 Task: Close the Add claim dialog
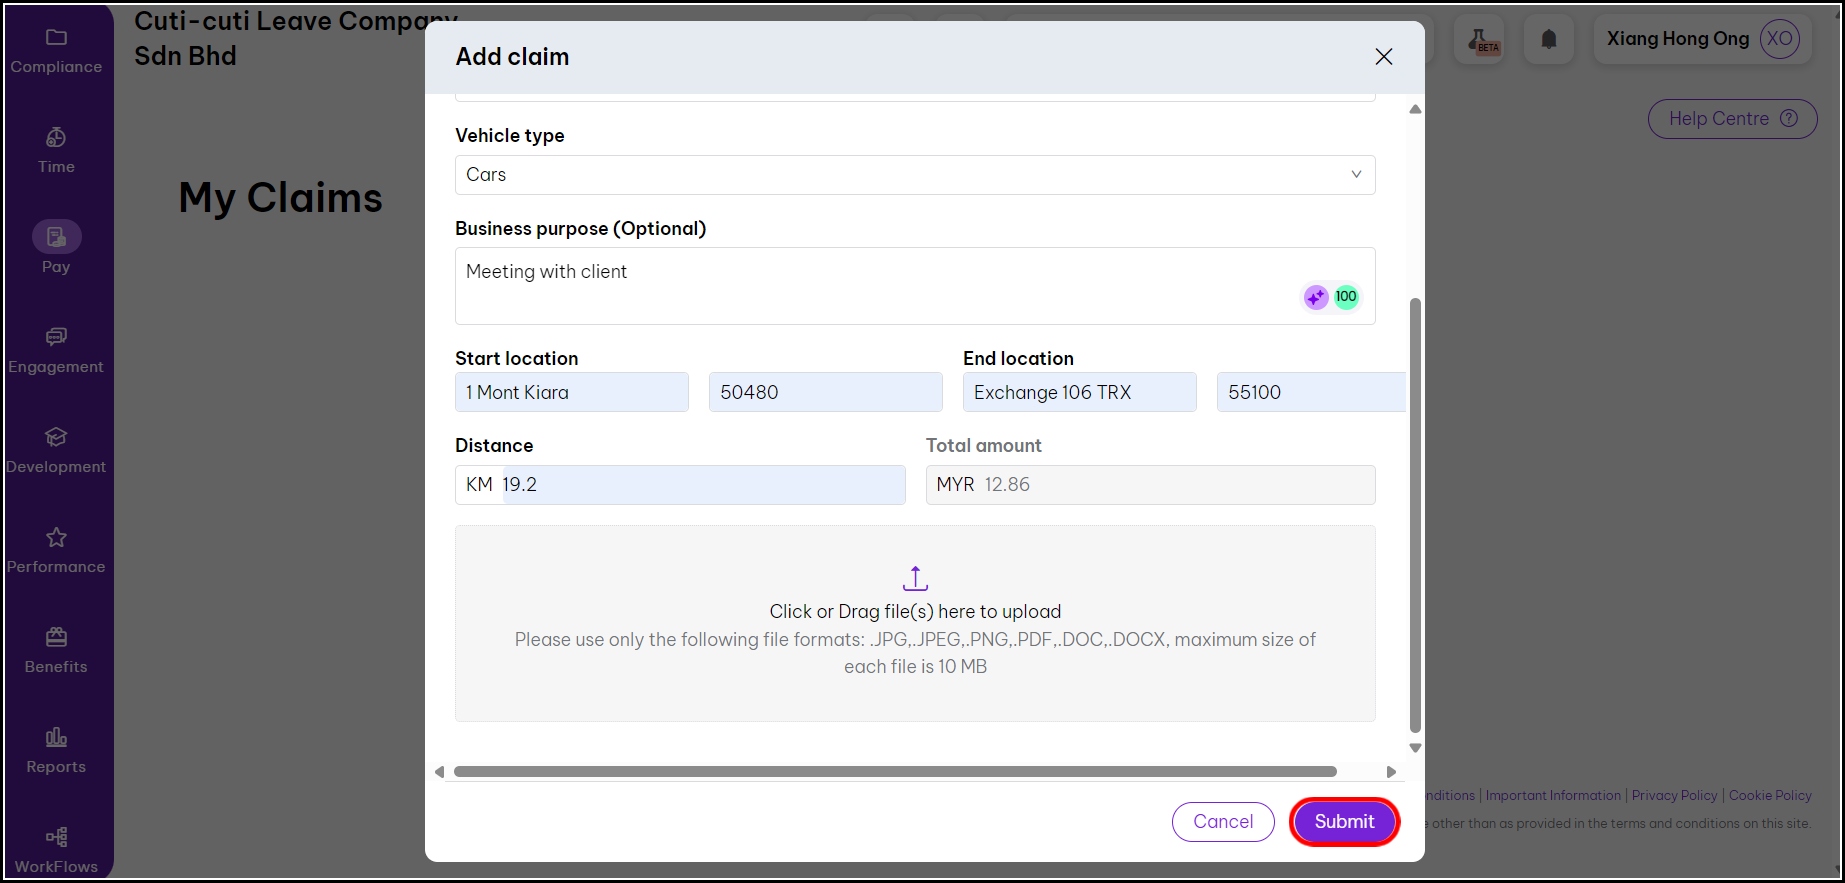pyautogui.click(x=1383, y=57)
